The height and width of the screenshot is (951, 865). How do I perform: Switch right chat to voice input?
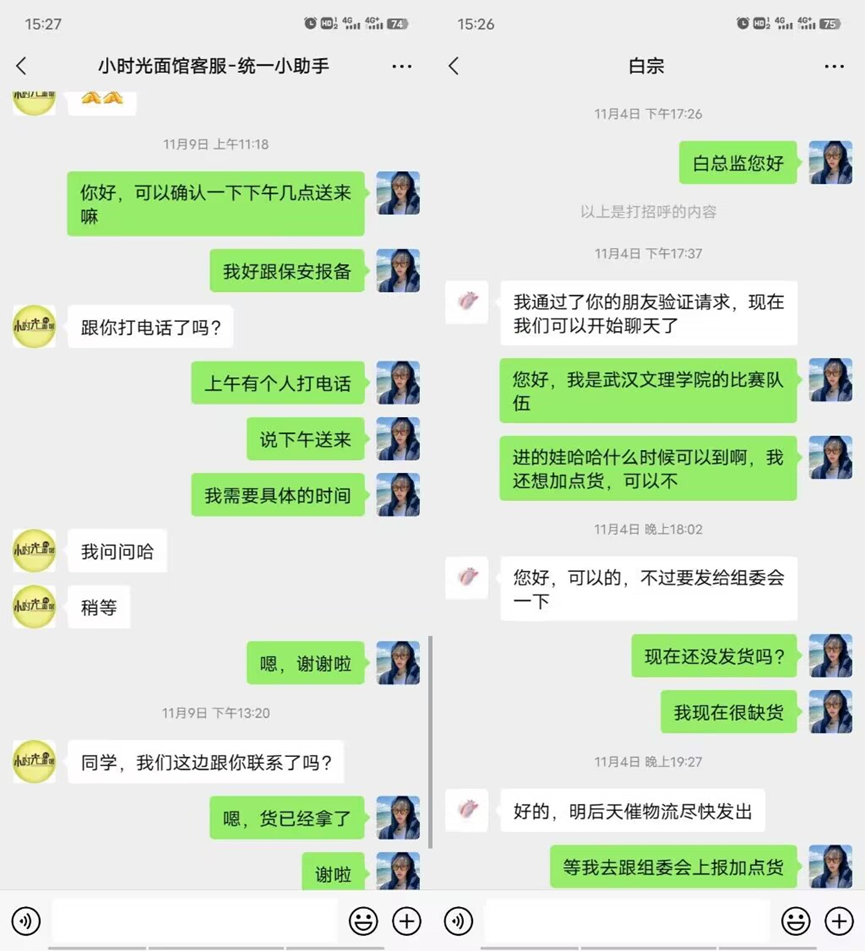[459, 921]
